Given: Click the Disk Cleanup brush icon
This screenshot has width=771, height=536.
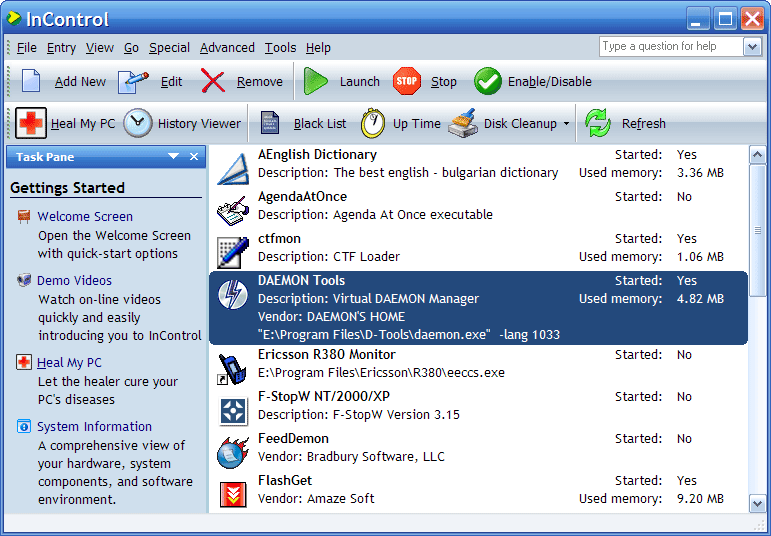Looking at the screenshot, I should 463,123.
